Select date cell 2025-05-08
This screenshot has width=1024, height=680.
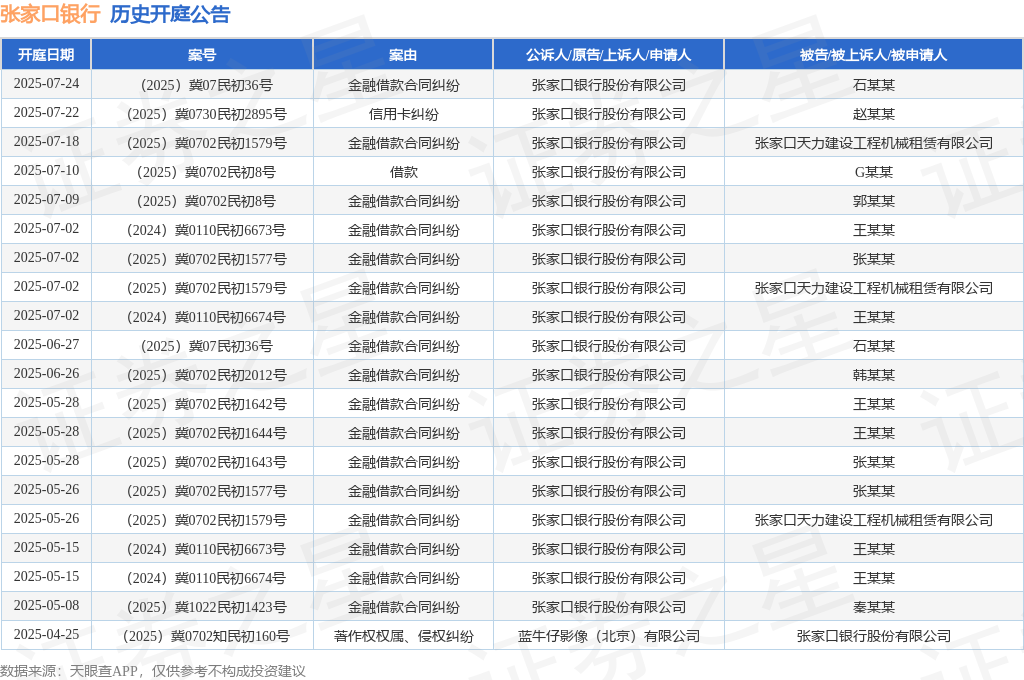[46, 606]
